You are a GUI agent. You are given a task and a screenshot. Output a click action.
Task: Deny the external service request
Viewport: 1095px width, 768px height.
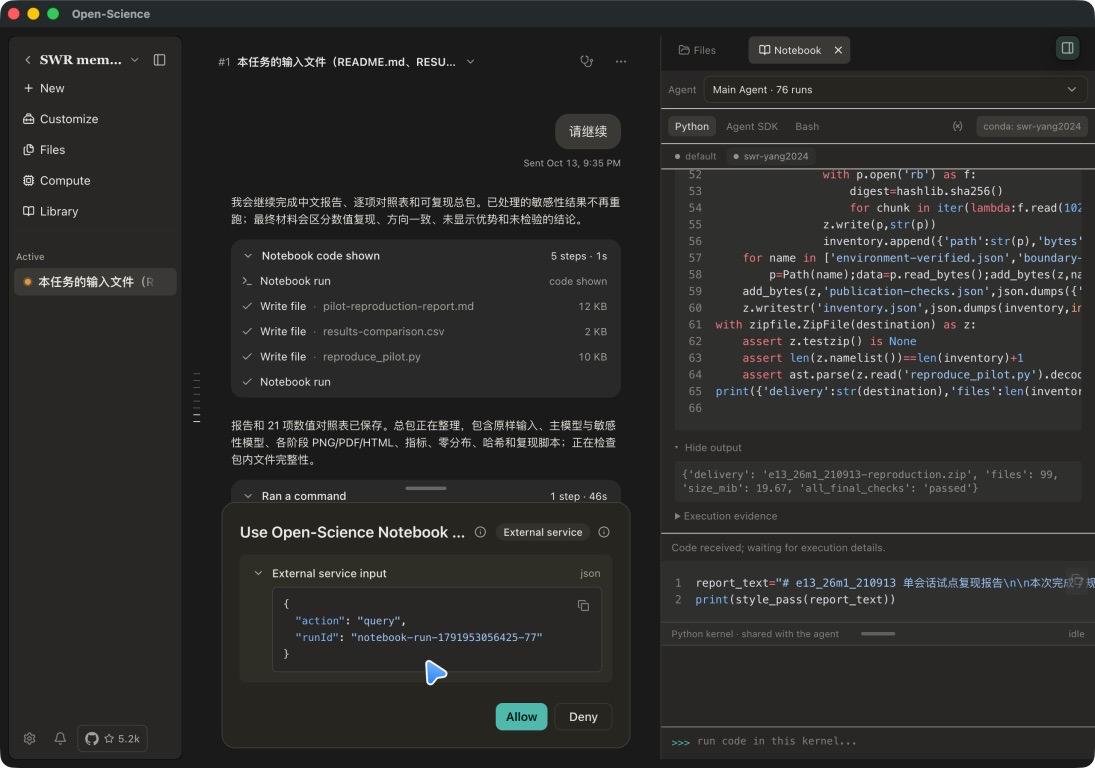click(x=583, y=717)
